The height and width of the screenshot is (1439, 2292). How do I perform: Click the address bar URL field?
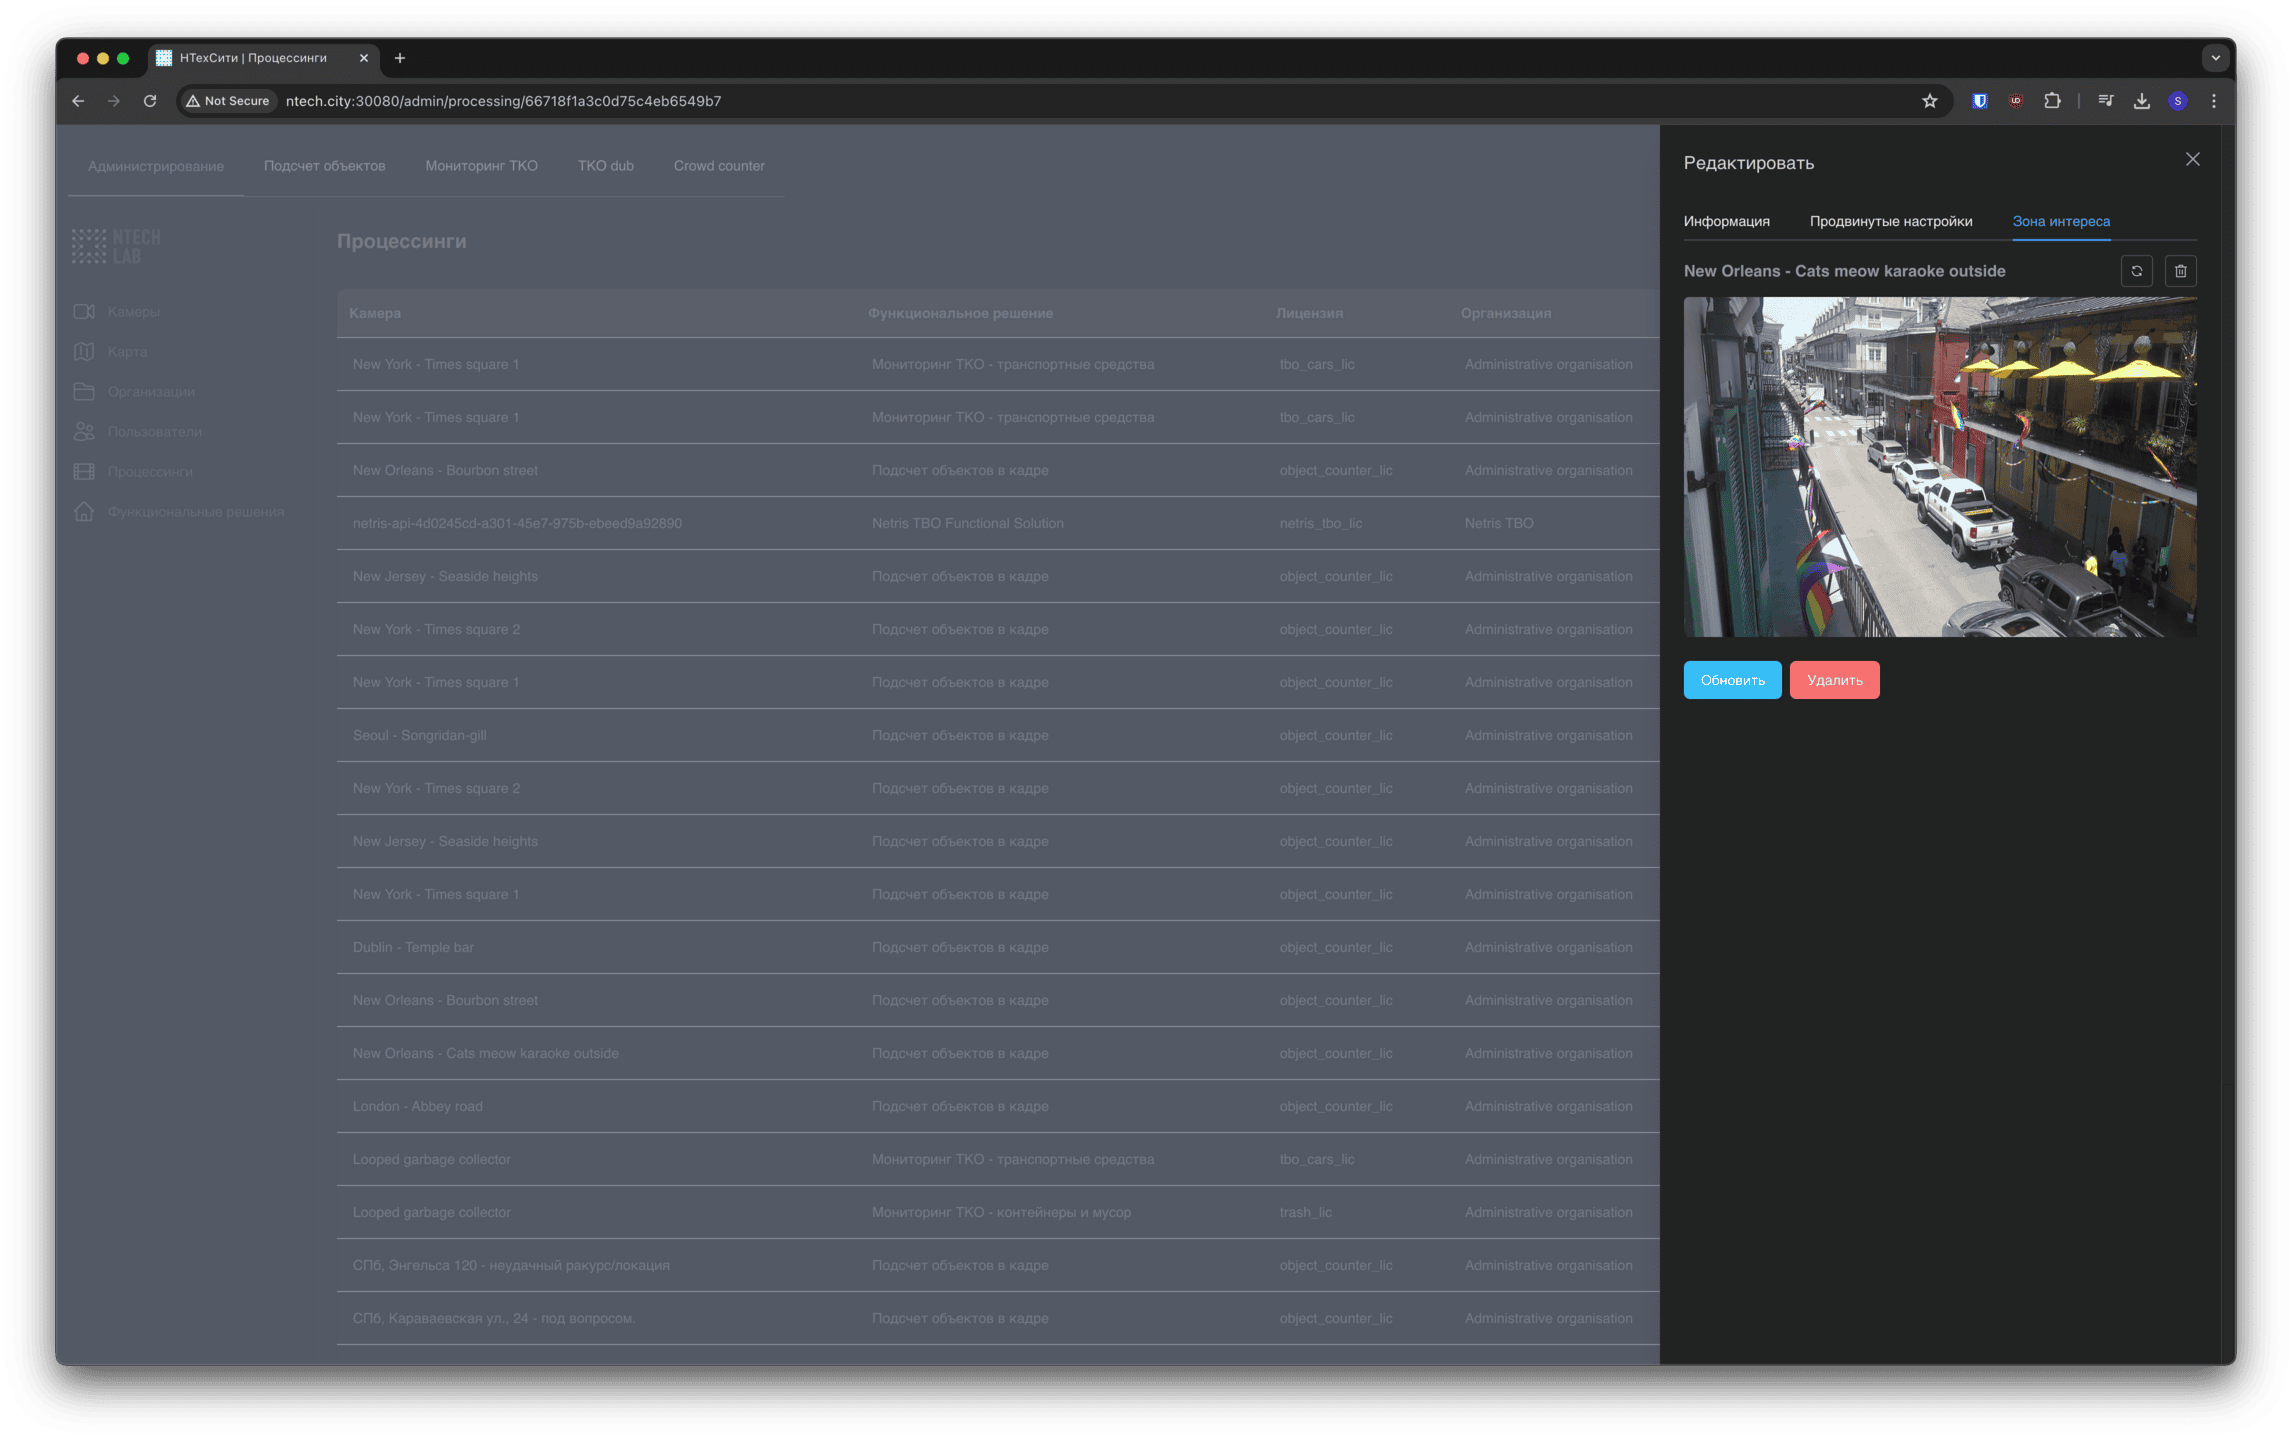tap(900, 101)
